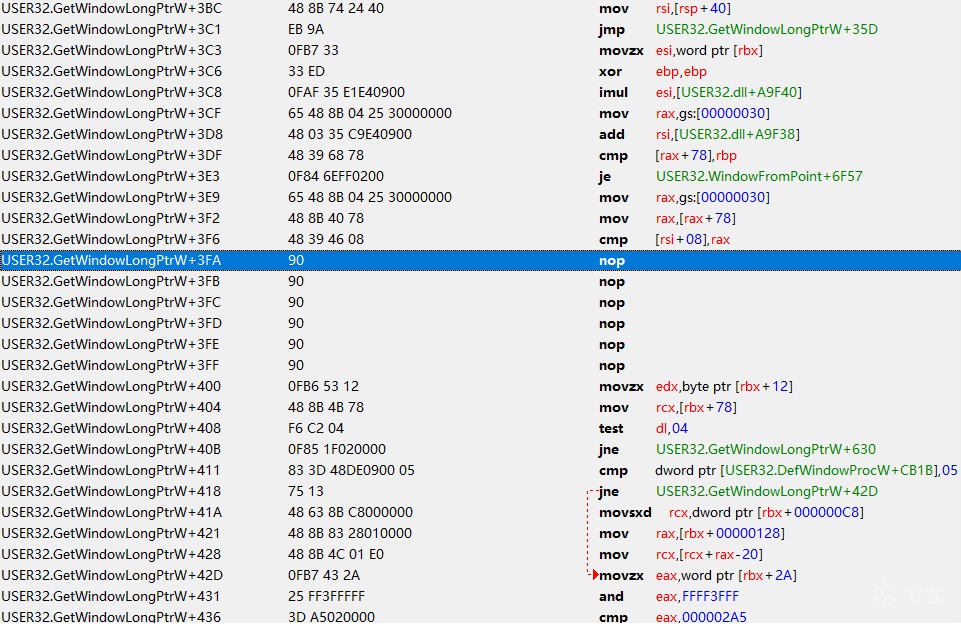Select the nop row at GetWindowLongPtrW+3FC

(x=480, y=302)
